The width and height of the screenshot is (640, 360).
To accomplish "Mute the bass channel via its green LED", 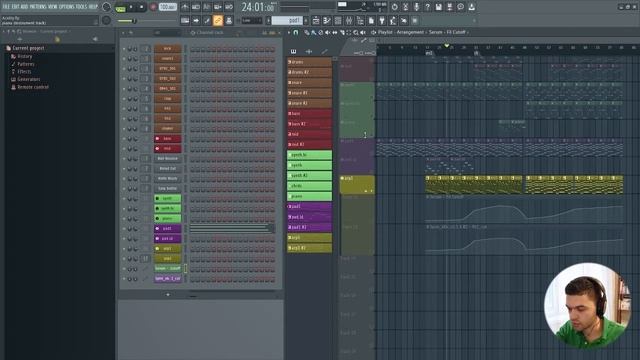I will [124, 139].
